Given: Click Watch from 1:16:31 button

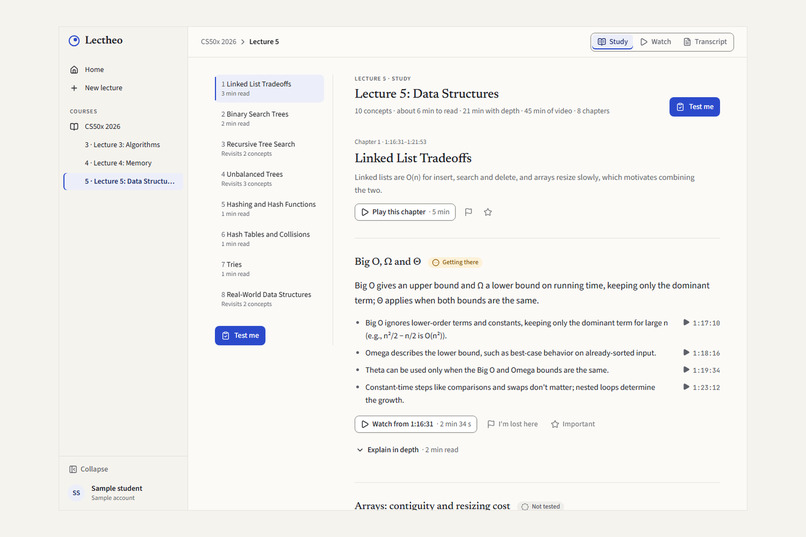Looking at the screenshot, I should pyautogui.click(x=416, y=424).
